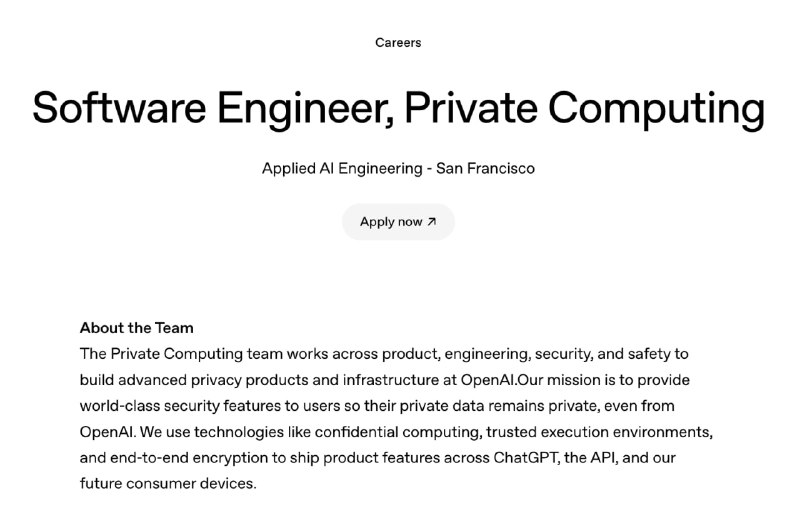Click the word Software in the title

point(123,109)
